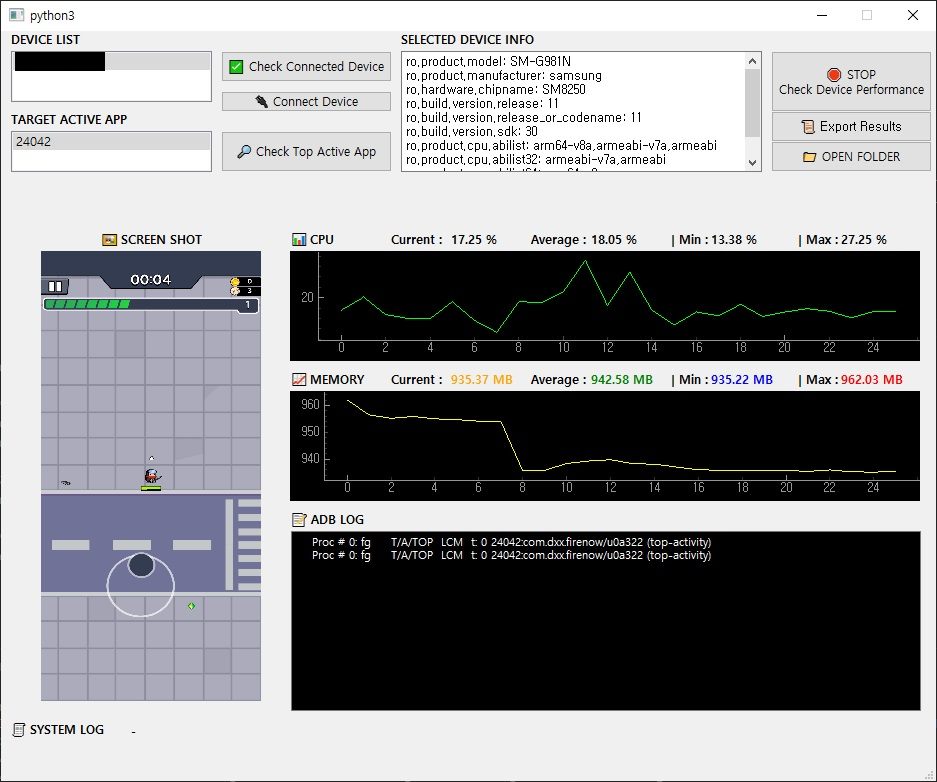
Task: Click the CPU bar chart icon
Action: tap(299, 240)
